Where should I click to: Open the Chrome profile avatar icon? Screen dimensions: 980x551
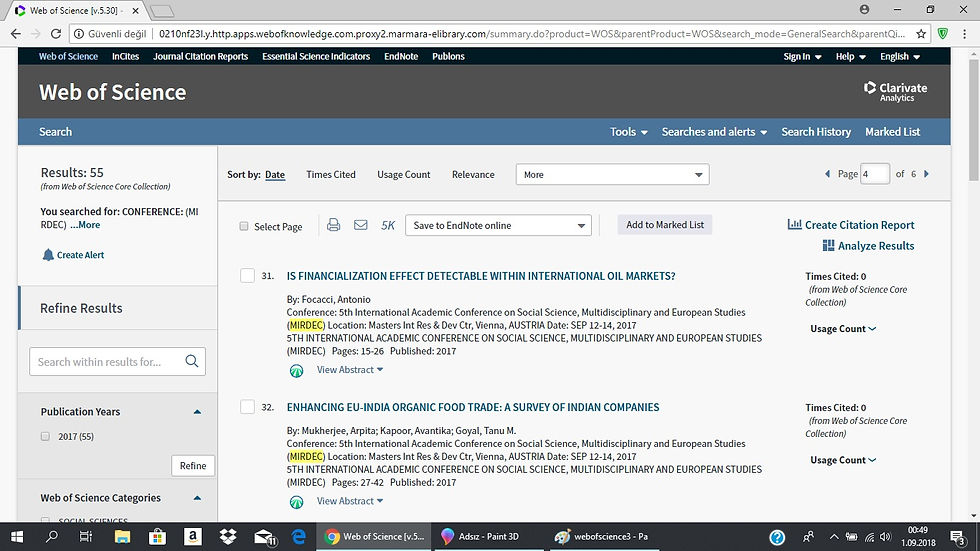click(864, 9)
